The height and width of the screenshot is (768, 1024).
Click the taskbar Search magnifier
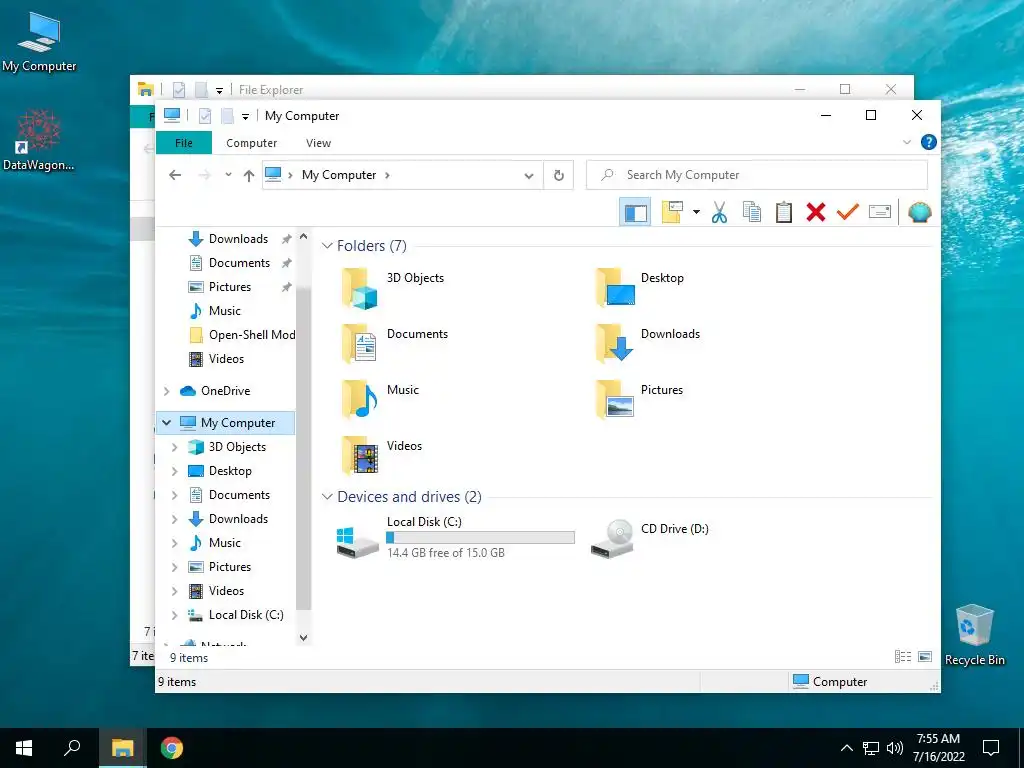(x=72, y=748)
